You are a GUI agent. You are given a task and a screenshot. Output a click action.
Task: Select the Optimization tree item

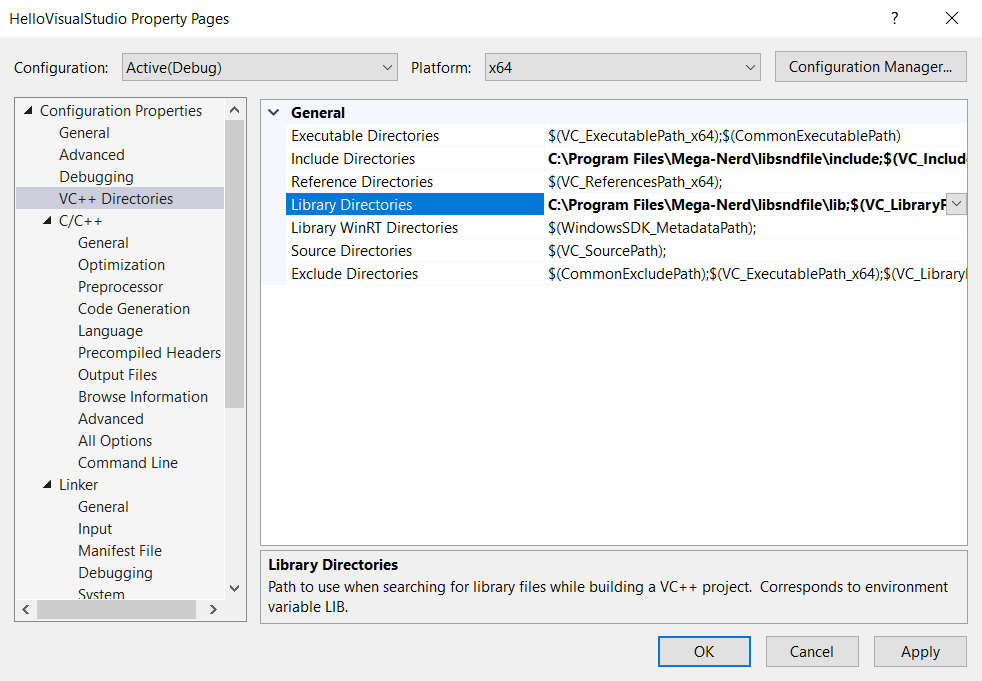(x=121, y=264)
